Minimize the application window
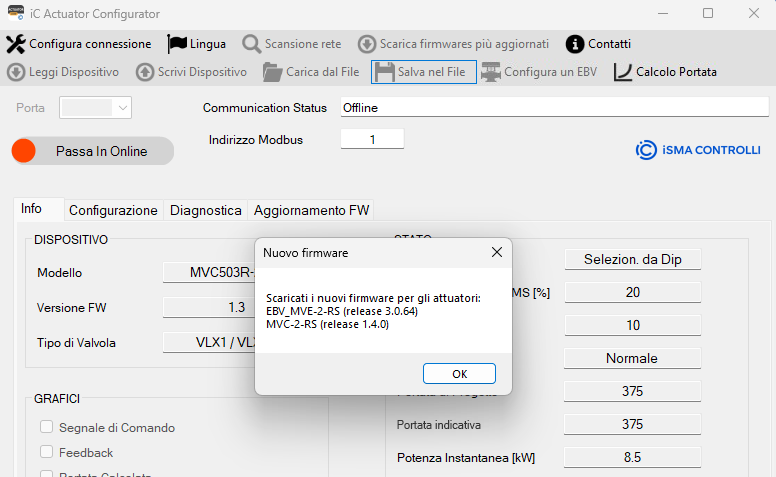The width and height of the screenshot is (776, 477). tap(663, 13)
